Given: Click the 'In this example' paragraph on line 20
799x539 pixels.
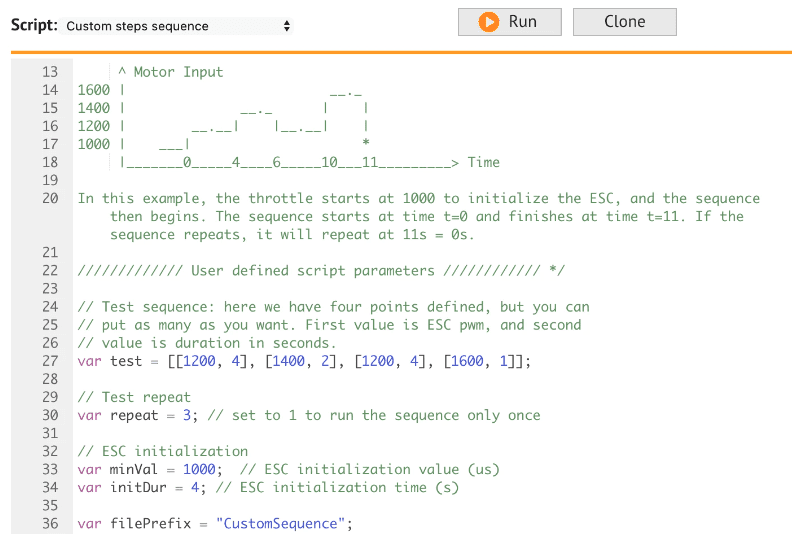Looking at the screenshot, I should (418, 217).
